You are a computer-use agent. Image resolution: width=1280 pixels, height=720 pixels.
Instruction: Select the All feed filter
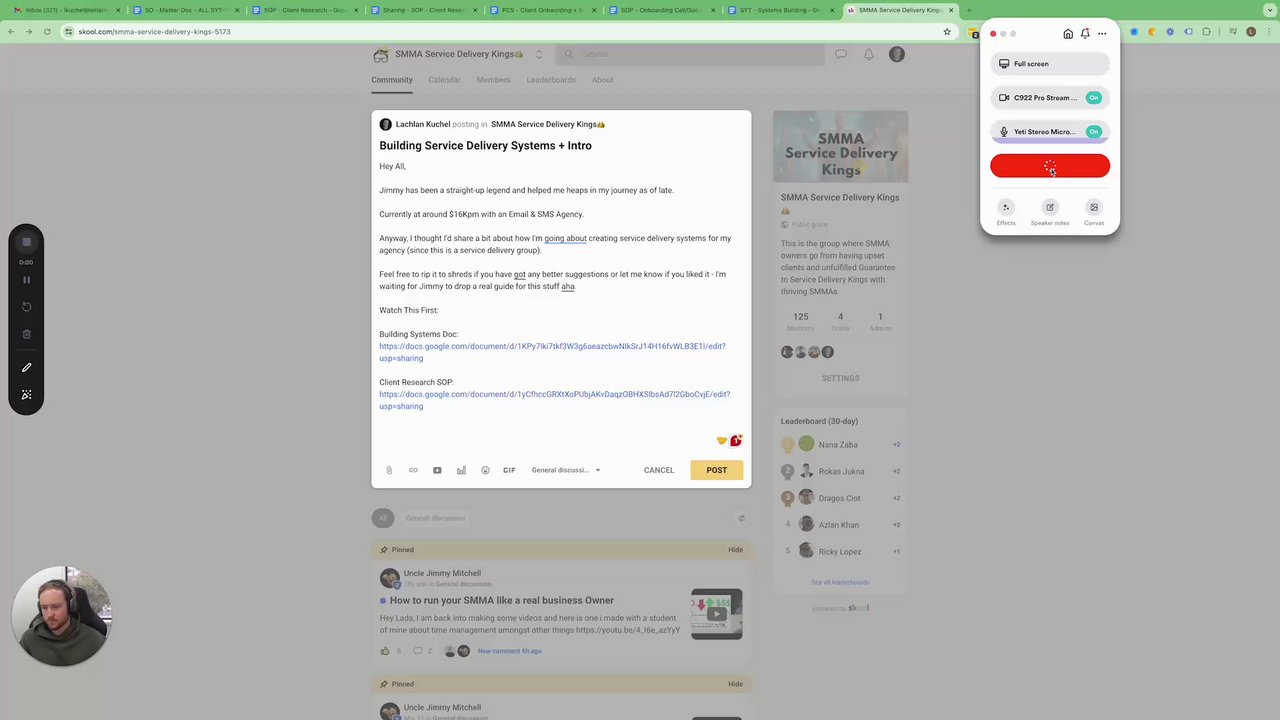click(x=382, y=518)
